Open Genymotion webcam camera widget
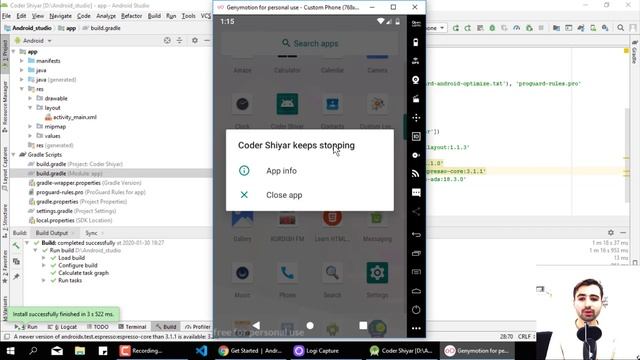Screen dimensions: 640x360 click(416, 80)
